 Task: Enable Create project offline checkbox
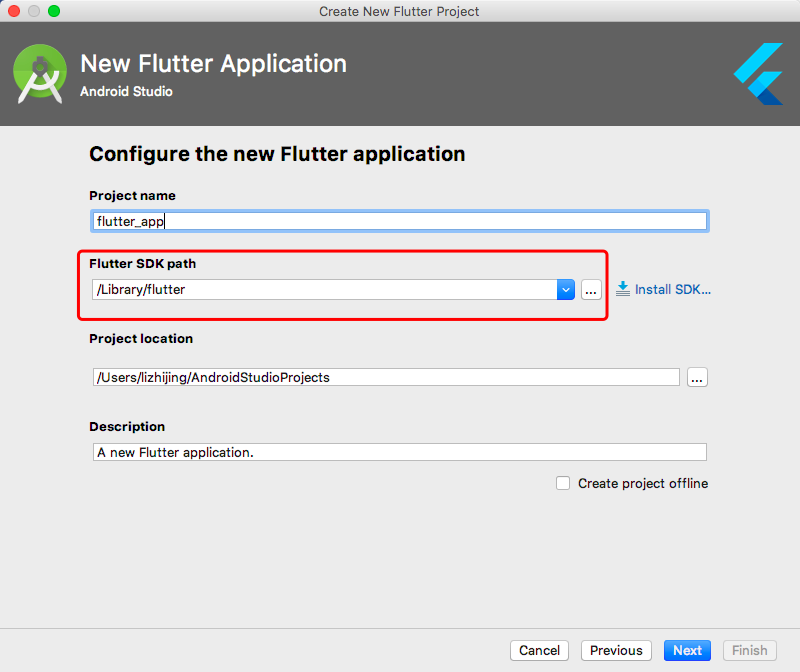click(563, 483)
